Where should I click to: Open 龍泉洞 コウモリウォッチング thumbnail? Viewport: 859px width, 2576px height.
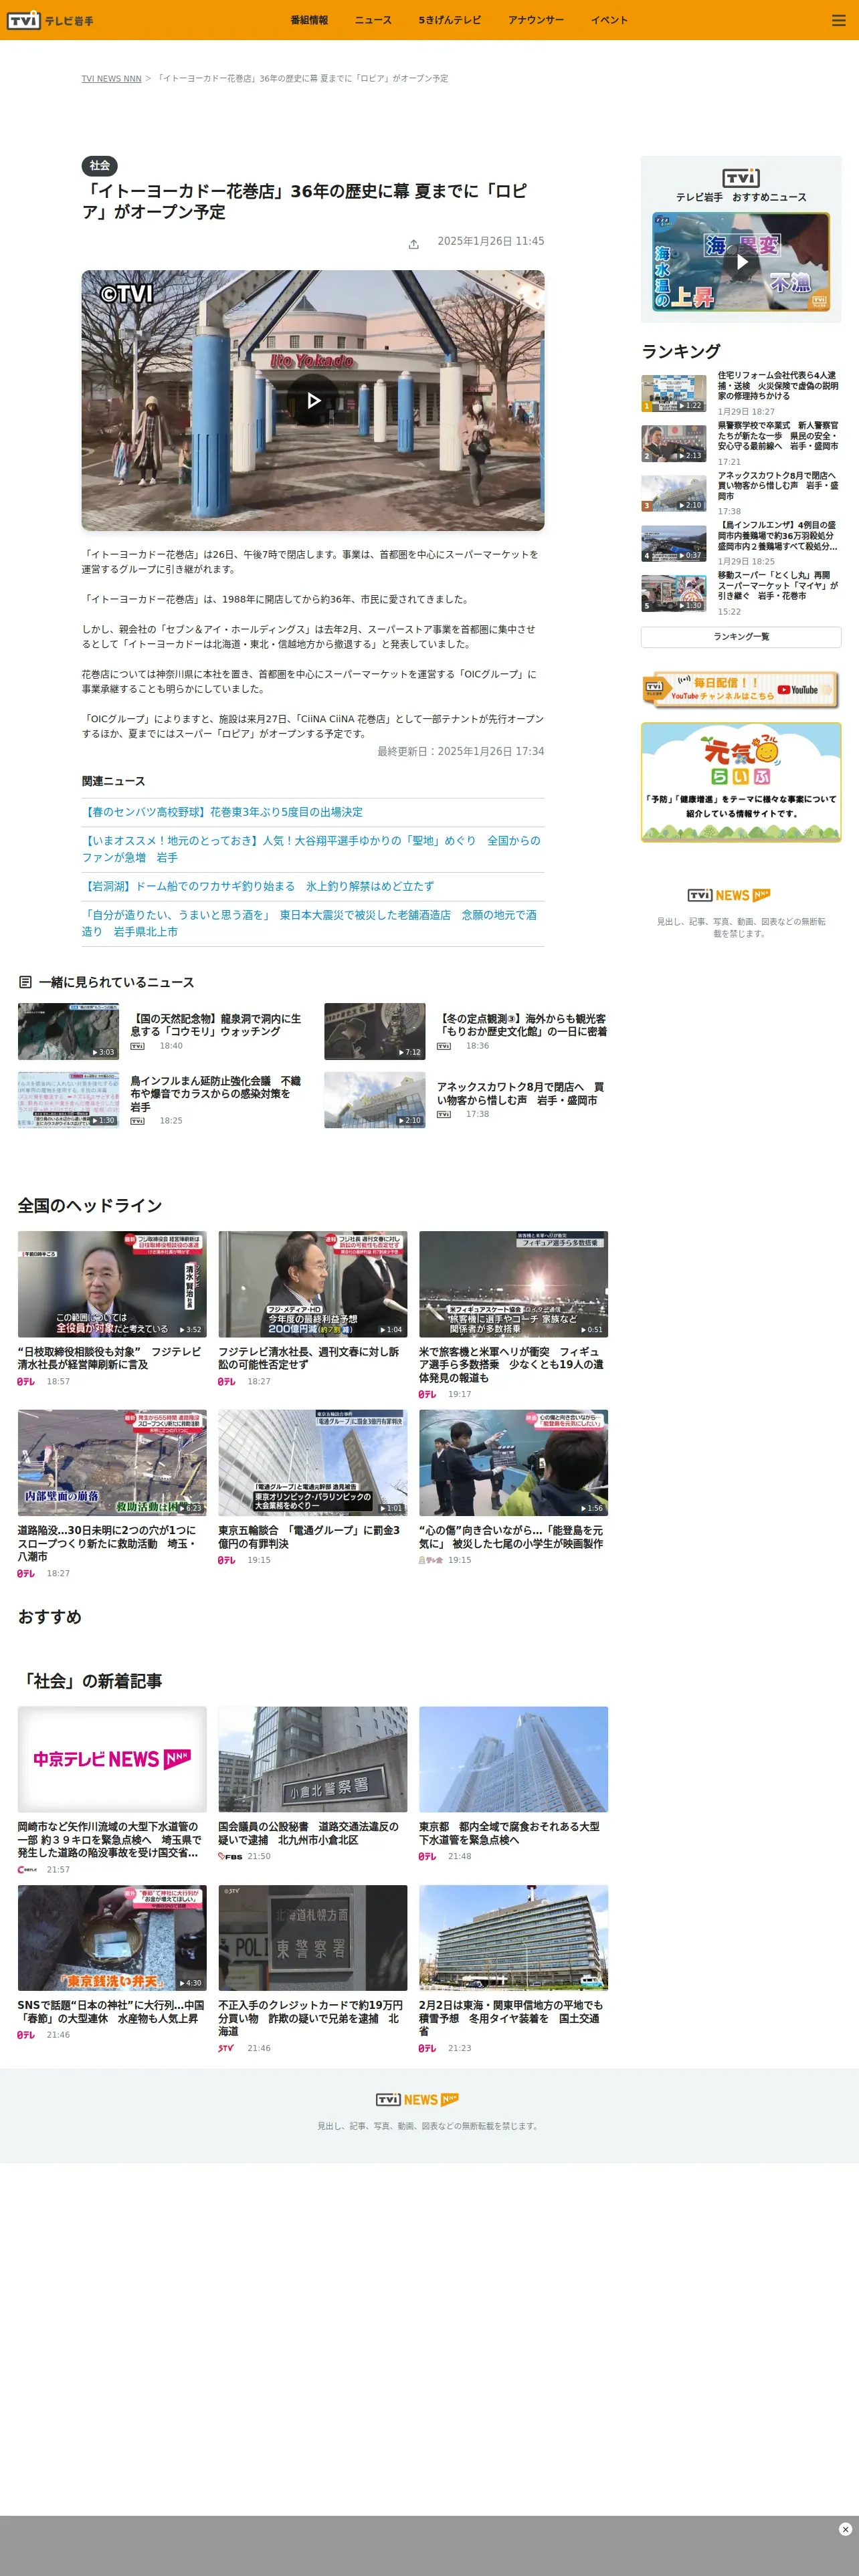68,1031
